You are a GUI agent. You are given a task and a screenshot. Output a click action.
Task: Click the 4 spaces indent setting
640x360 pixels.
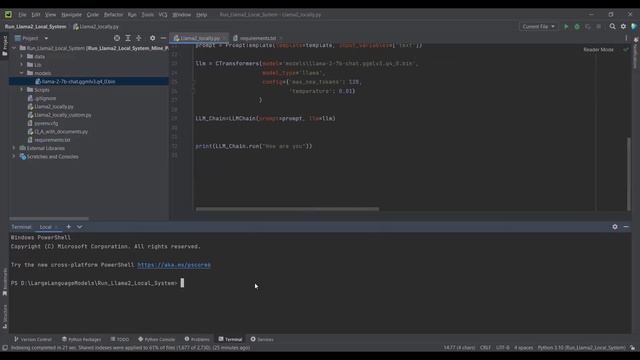[x=523, y=348]
